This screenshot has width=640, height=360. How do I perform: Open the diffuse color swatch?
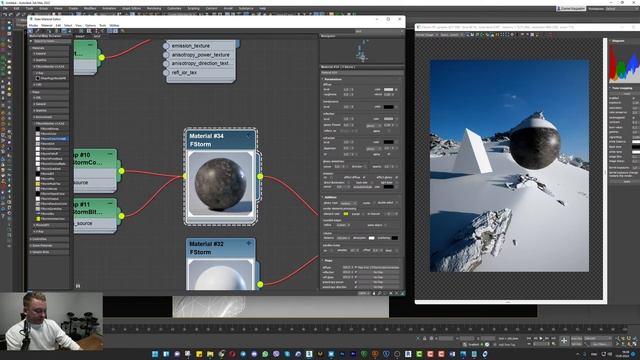coord(388,89)
